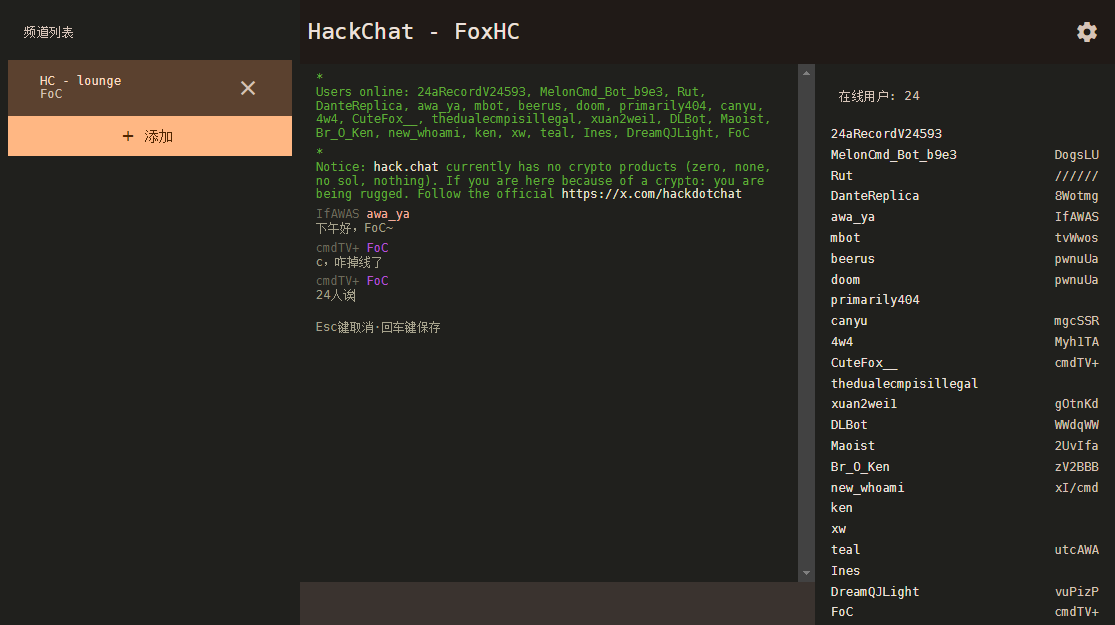Select user CuteFox__ in online list
This screenshot has width=1115, height=625.
863,363
